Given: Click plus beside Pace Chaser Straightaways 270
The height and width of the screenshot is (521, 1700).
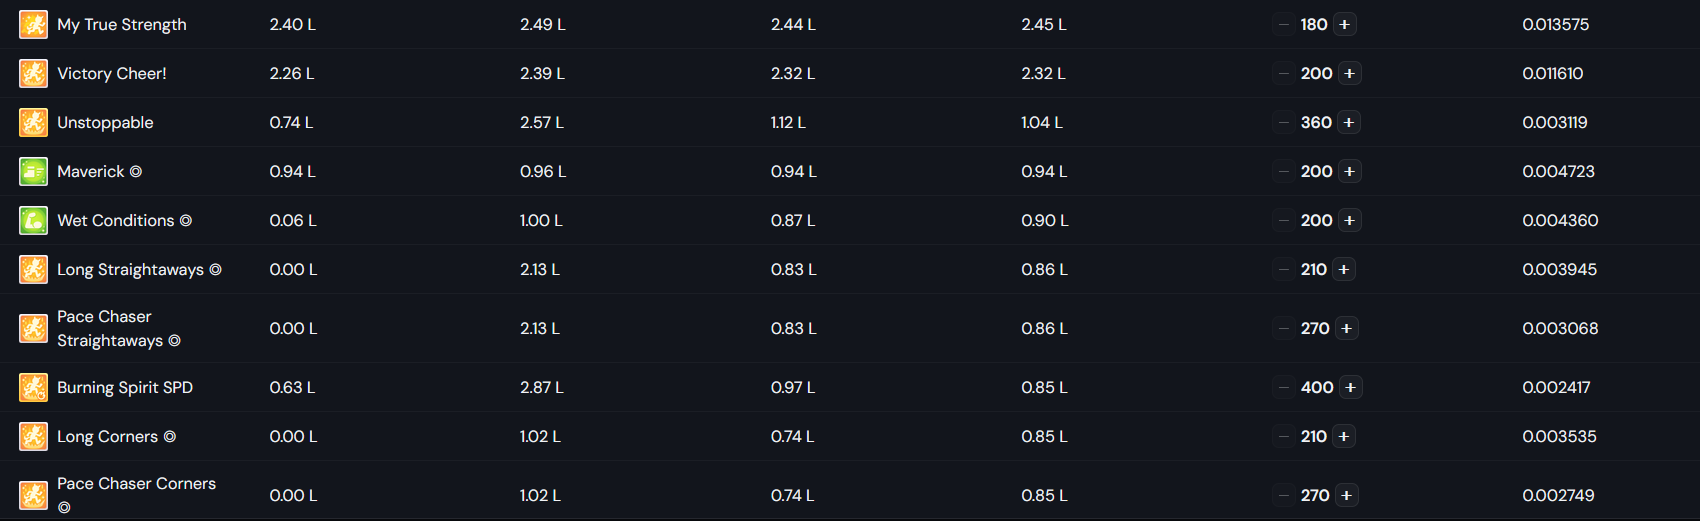Looking at the screenshot, I should pos(1347,328).
